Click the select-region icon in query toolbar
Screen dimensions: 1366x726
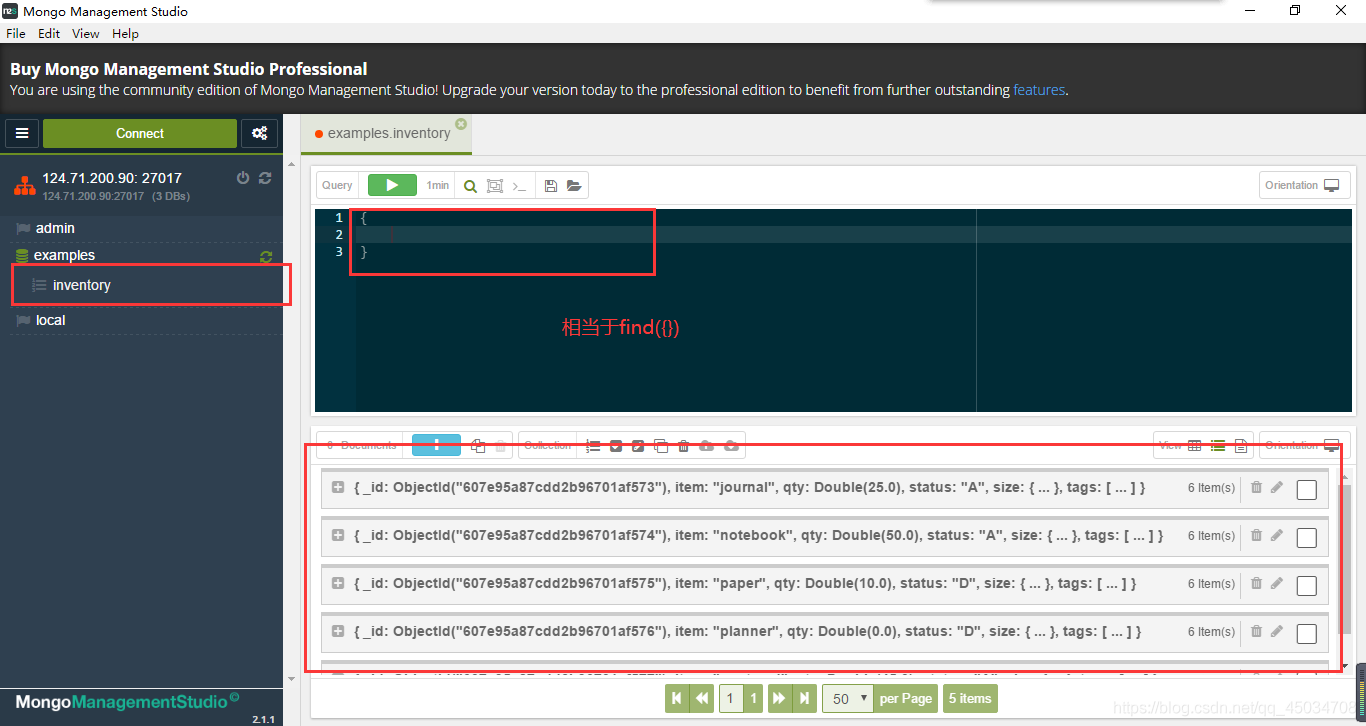click(494, 186)
